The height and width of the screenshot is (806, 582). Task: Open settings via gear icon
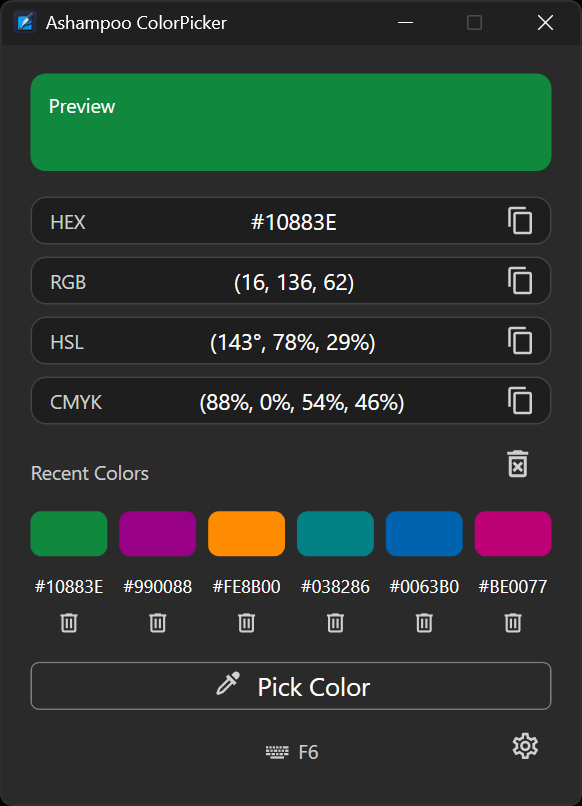coord(525,746)
